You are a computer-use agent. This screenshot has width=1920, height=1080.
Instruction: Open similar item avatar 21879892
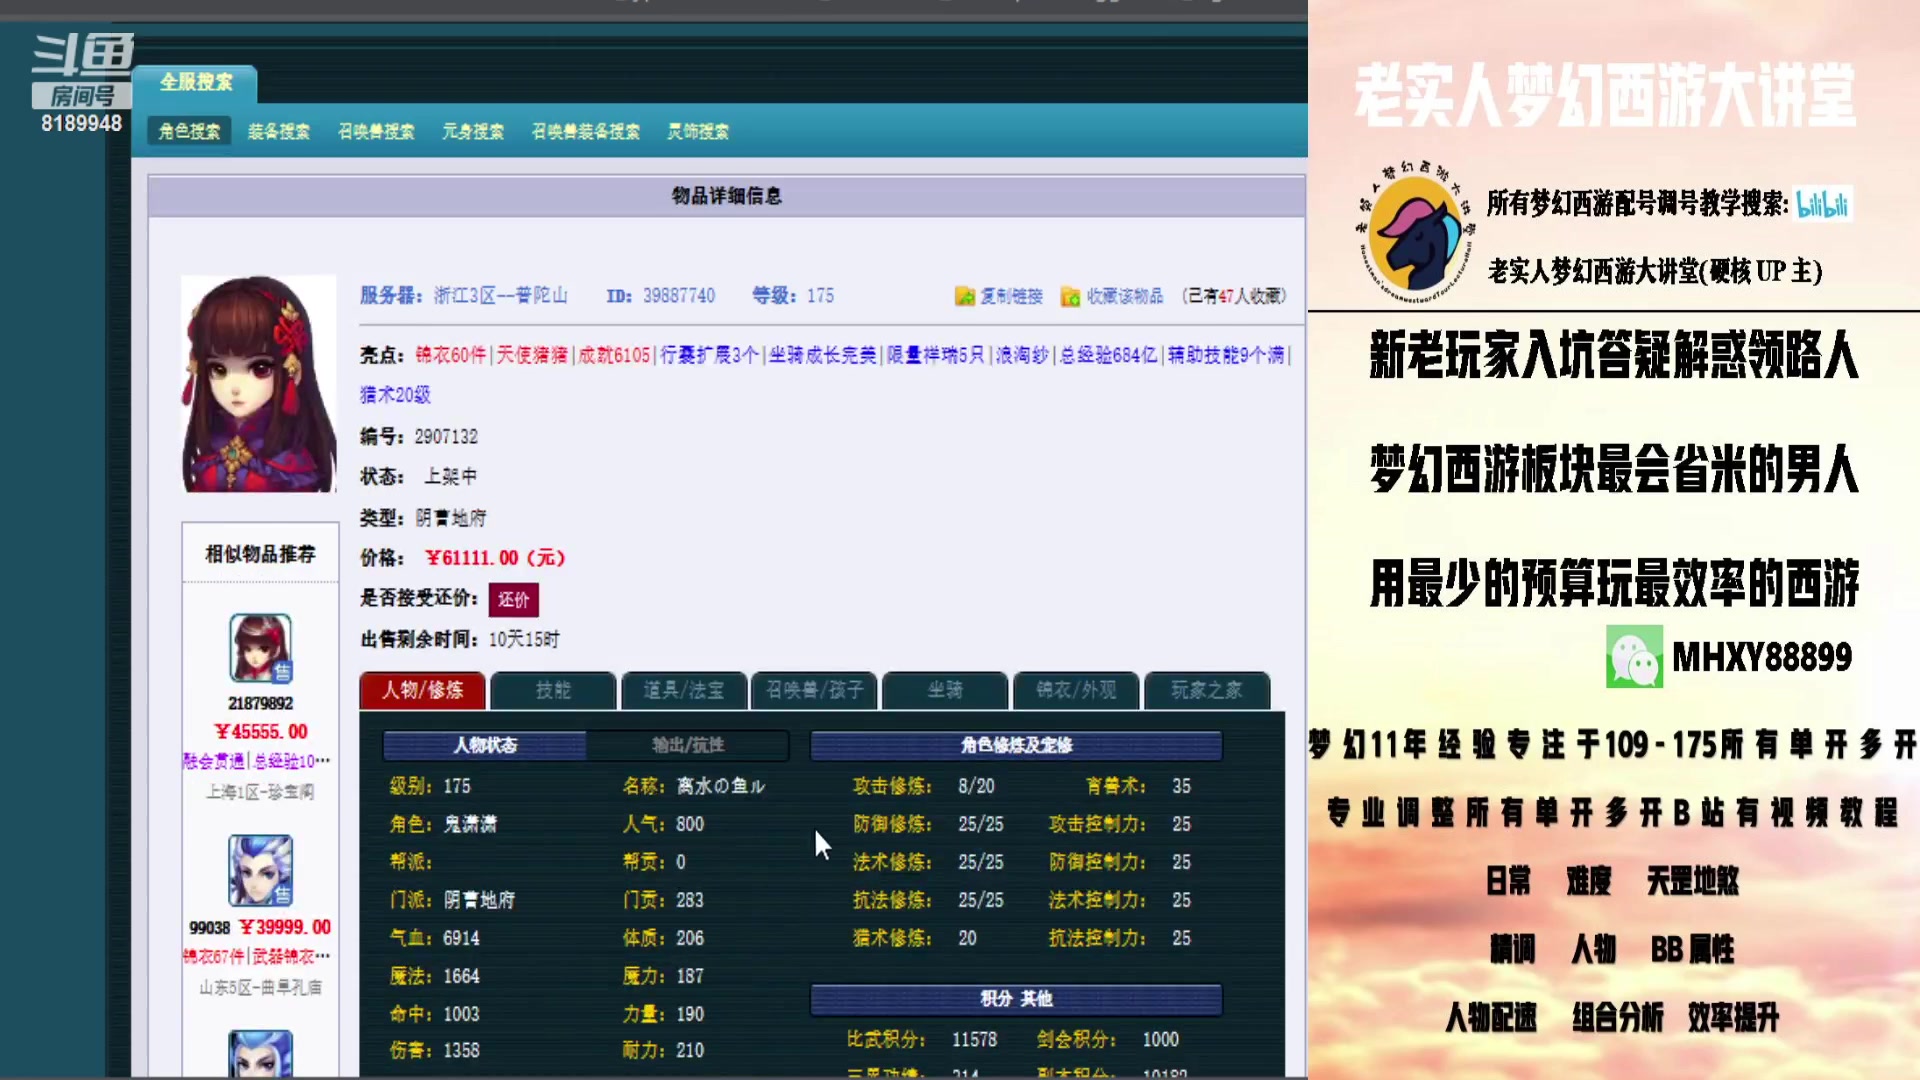point(260,648)
